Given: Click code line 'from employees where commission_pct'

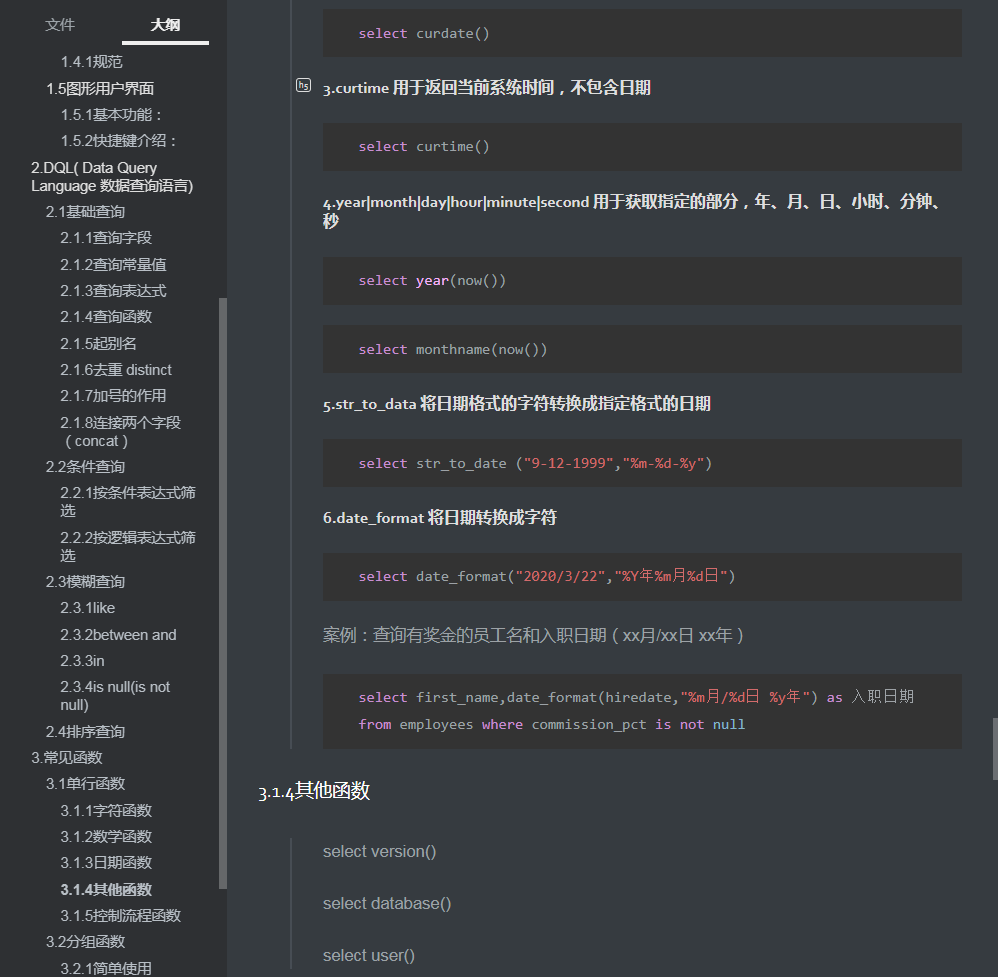Looking at the screenshot, I should [551, 724].
